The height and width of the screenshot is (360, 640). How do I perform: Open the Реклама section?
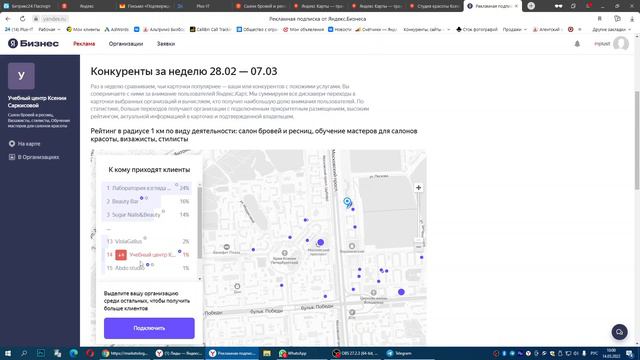(x=84, y=44)
